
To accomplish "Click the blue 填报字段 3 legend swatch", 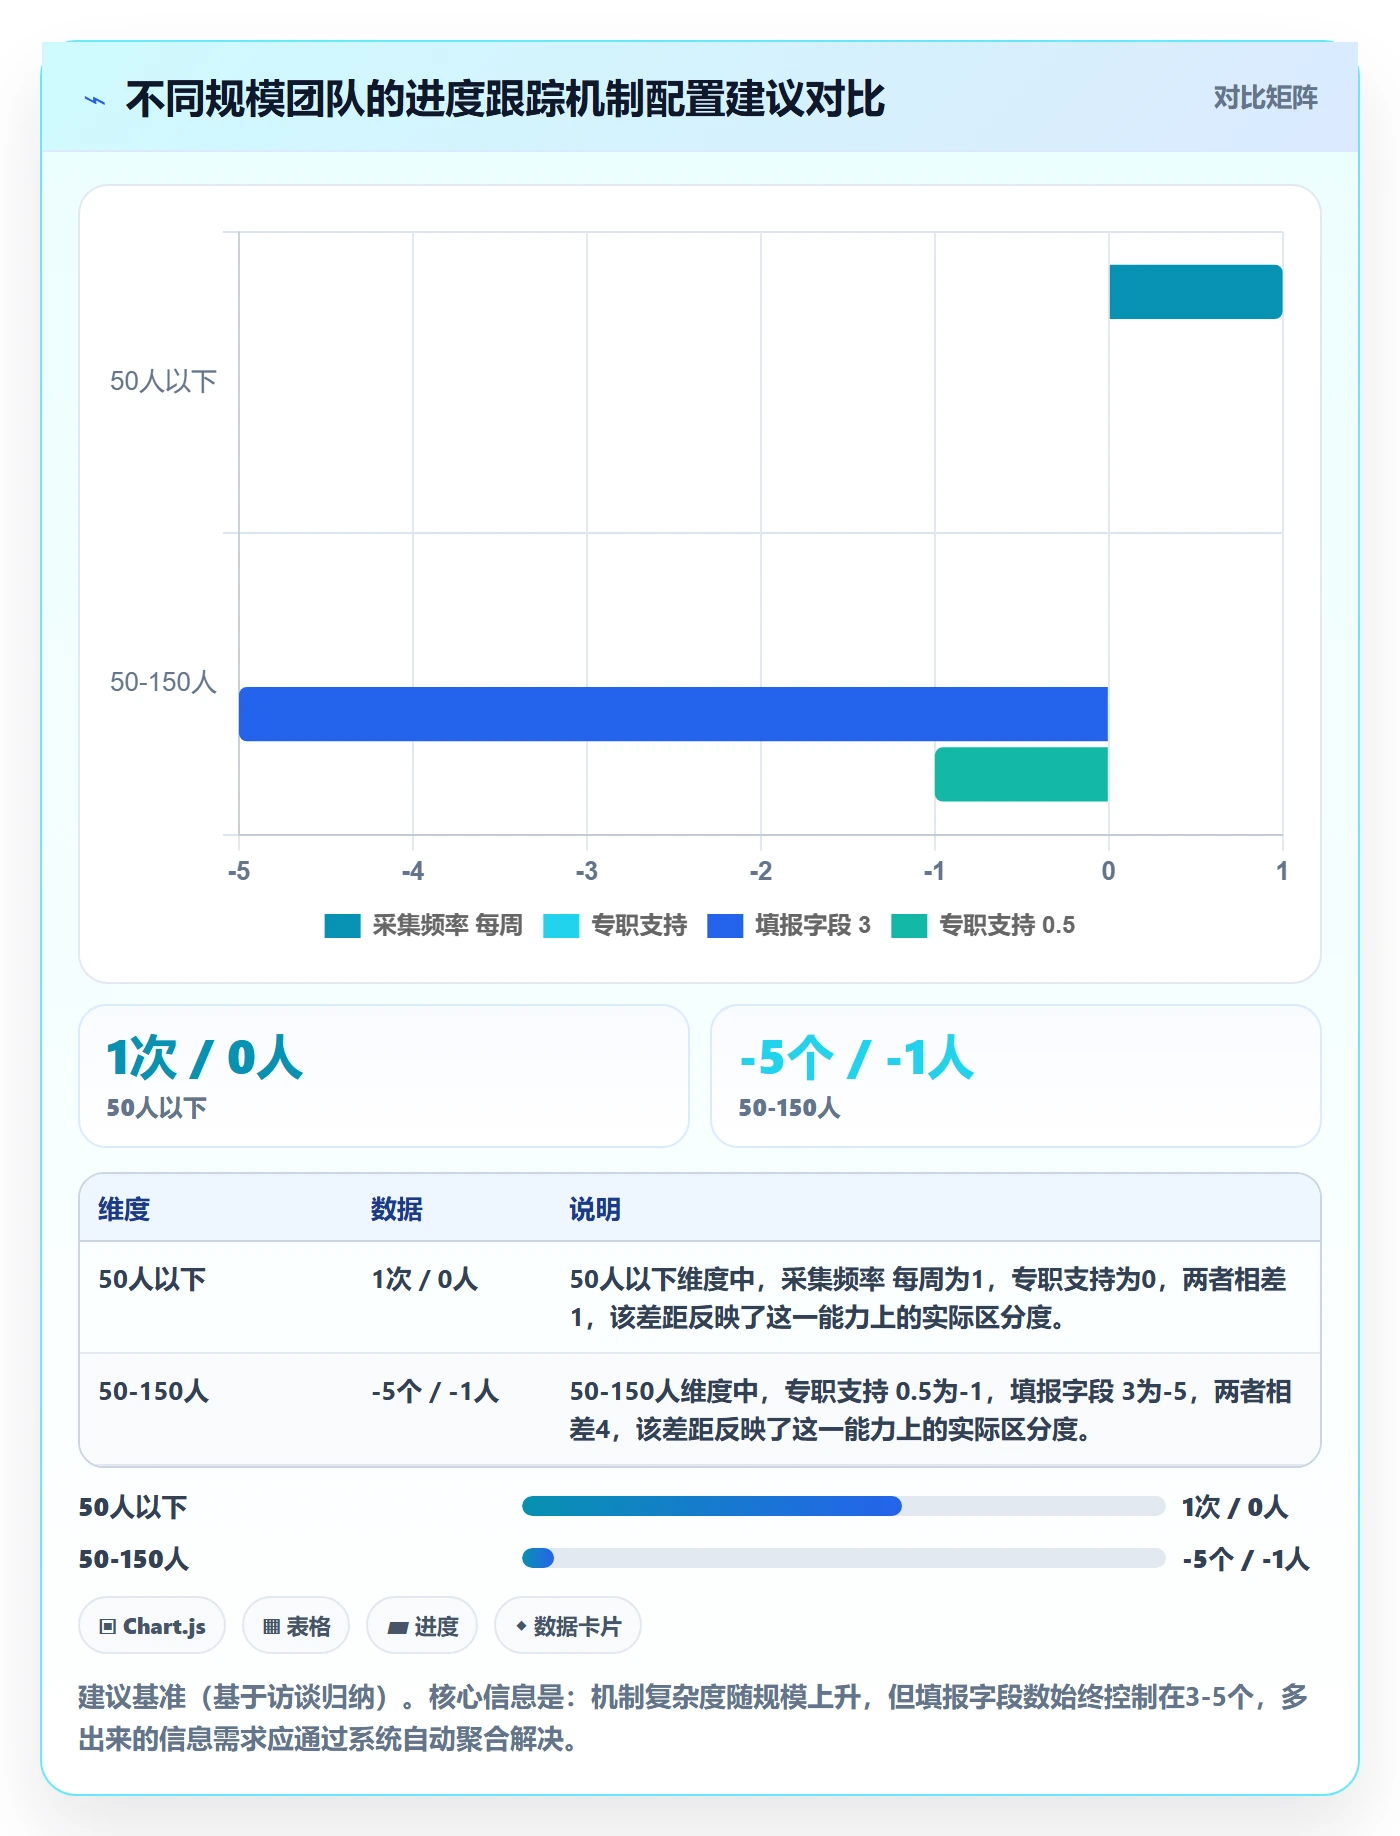I will [725, 926].
